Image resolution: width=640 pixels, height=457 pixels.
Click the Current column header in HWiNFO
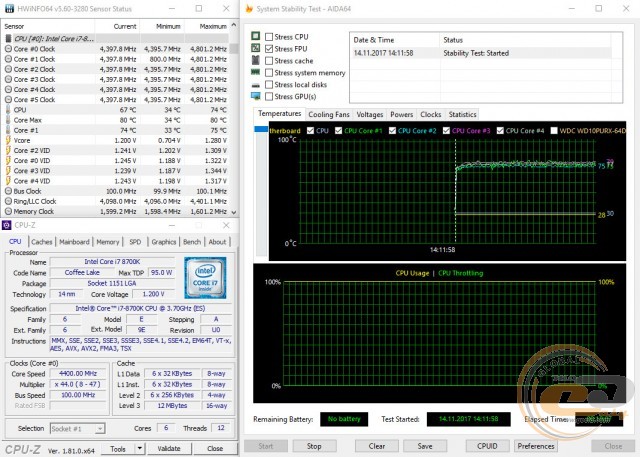pyautogui.click(x=117, y=26)
